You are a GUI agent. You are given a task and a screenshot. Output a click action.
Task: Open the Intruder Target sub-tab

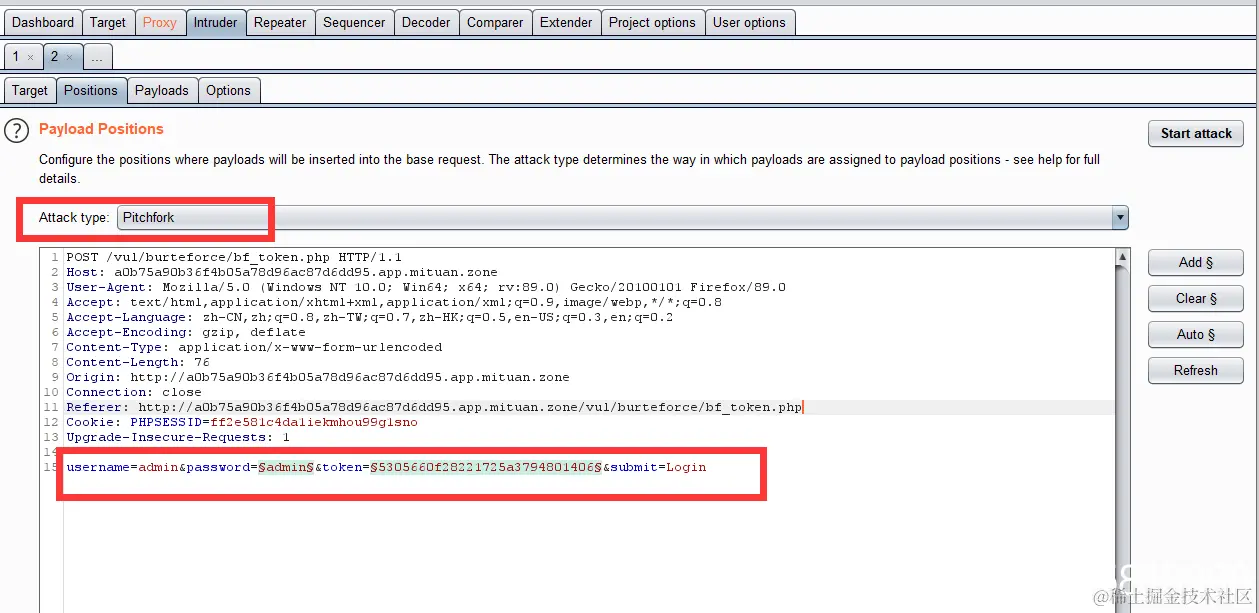click(30, 90)
